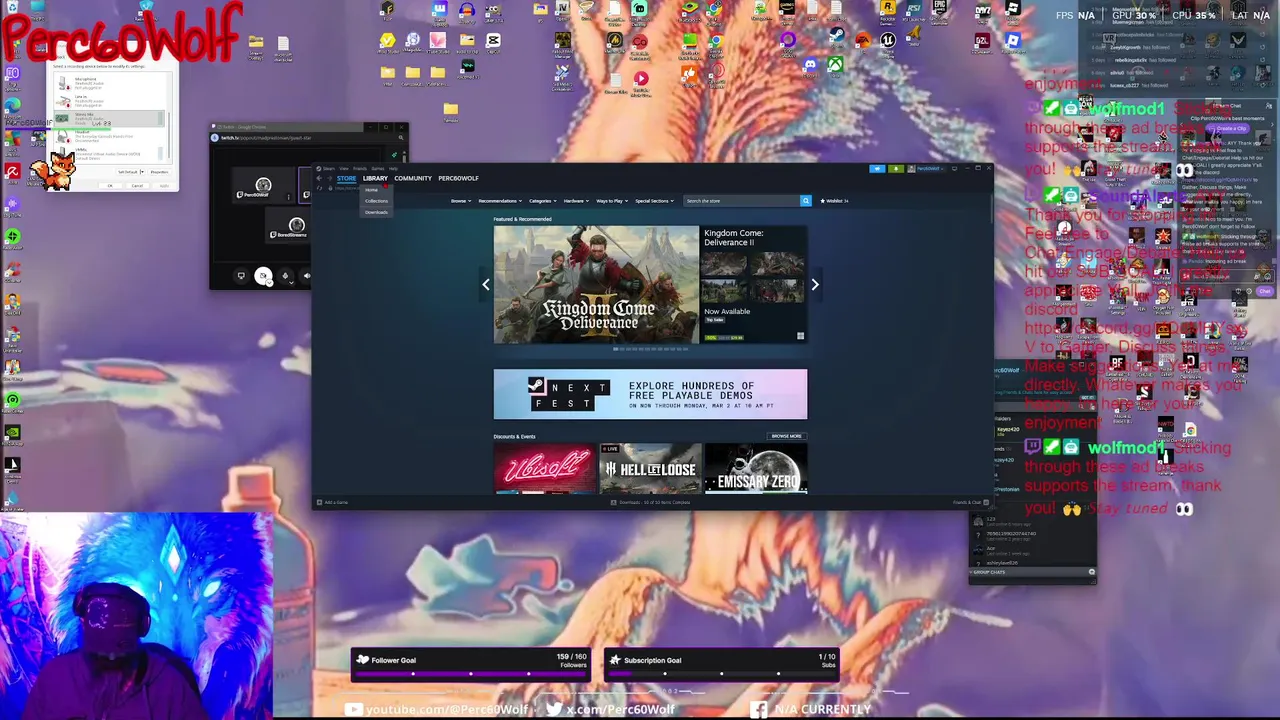Choose Collections from the Library dropdown
1280x720 pixels.
pyautogui.click(x=376, y=201)
